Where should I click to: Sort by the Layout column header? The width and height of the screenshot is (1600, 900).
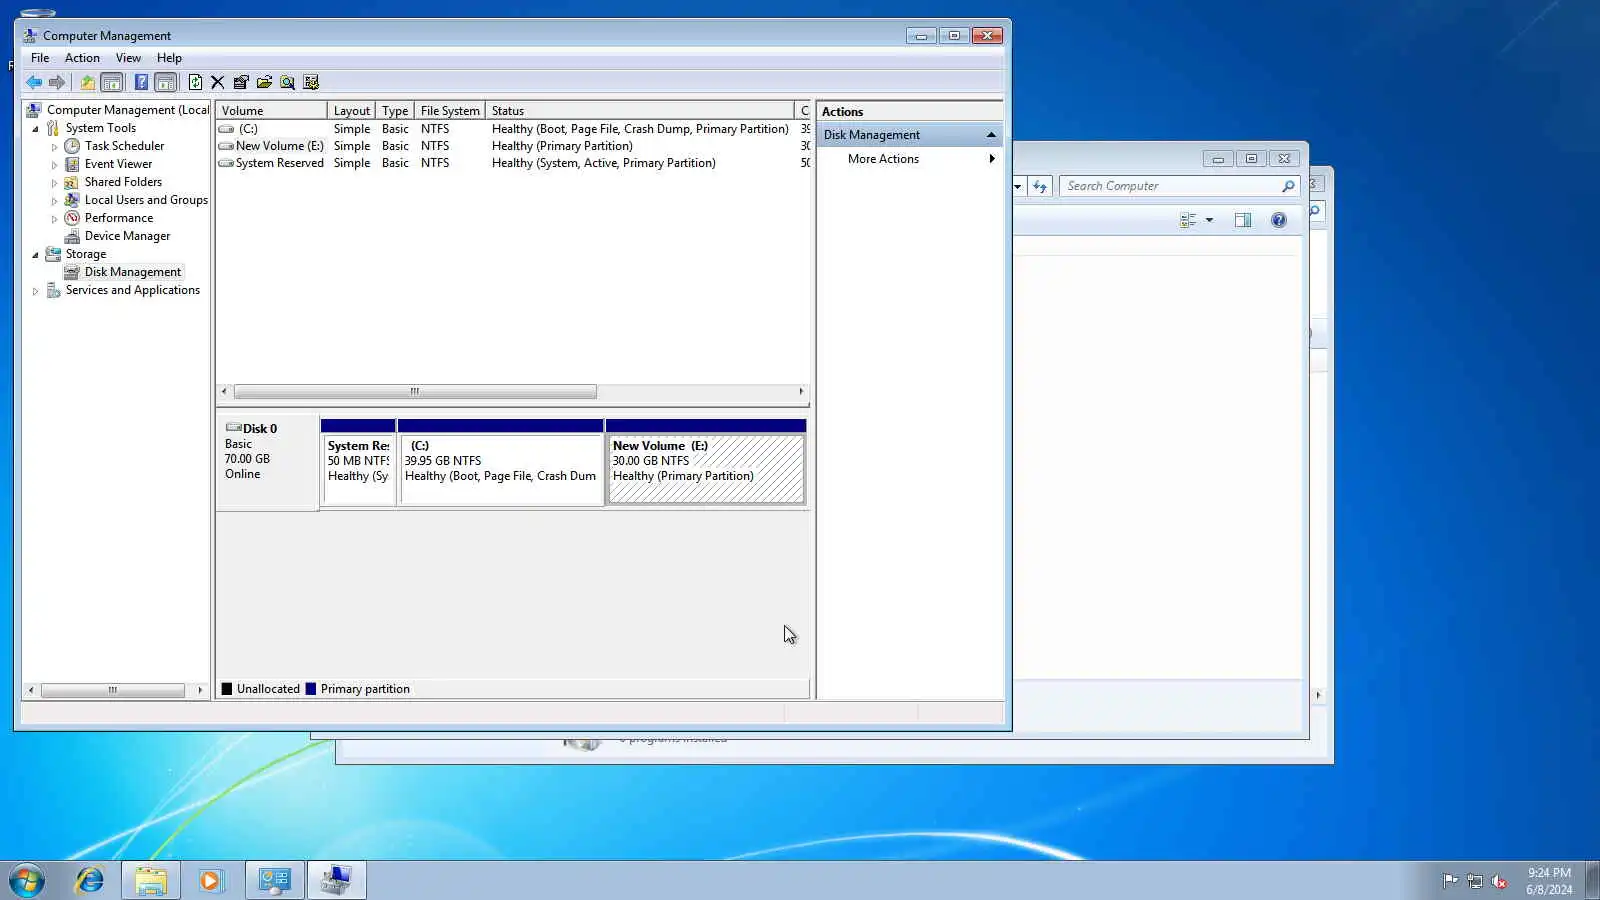(352, 111)
